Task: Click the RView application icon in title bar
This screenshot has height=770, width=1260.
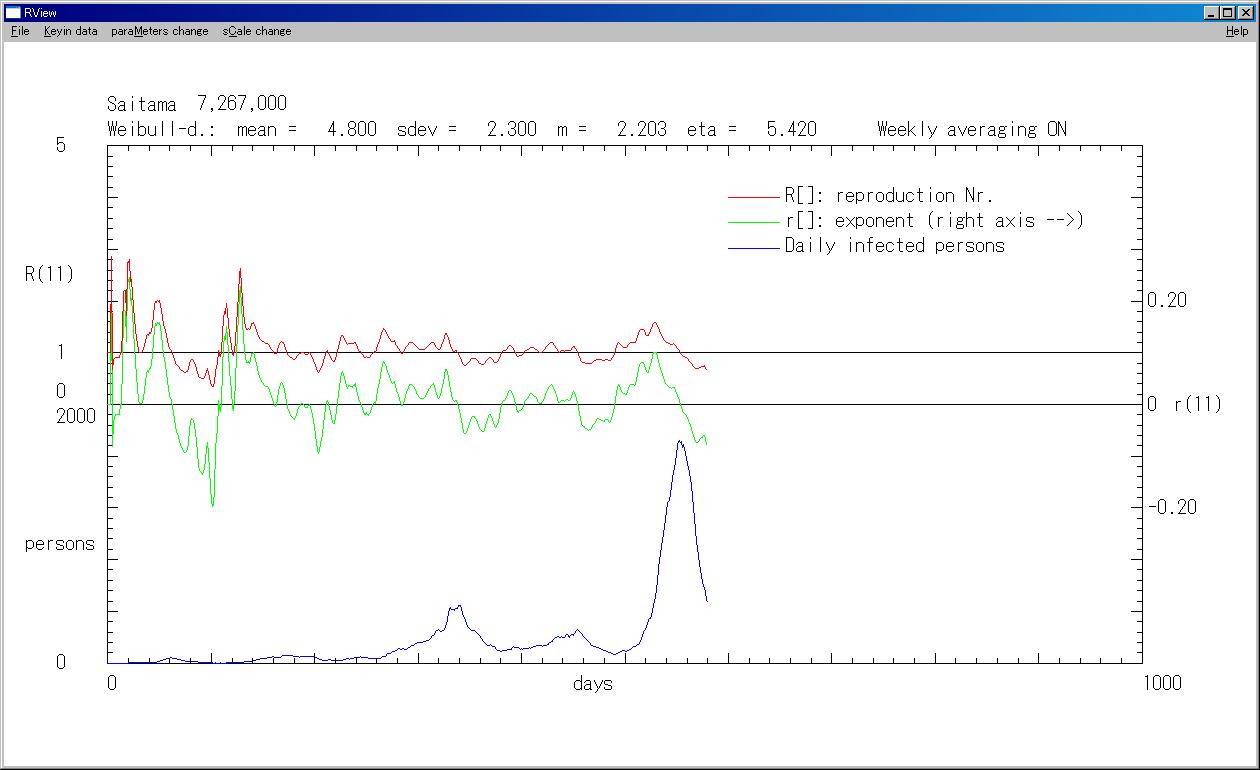Action: click(13, 13)
